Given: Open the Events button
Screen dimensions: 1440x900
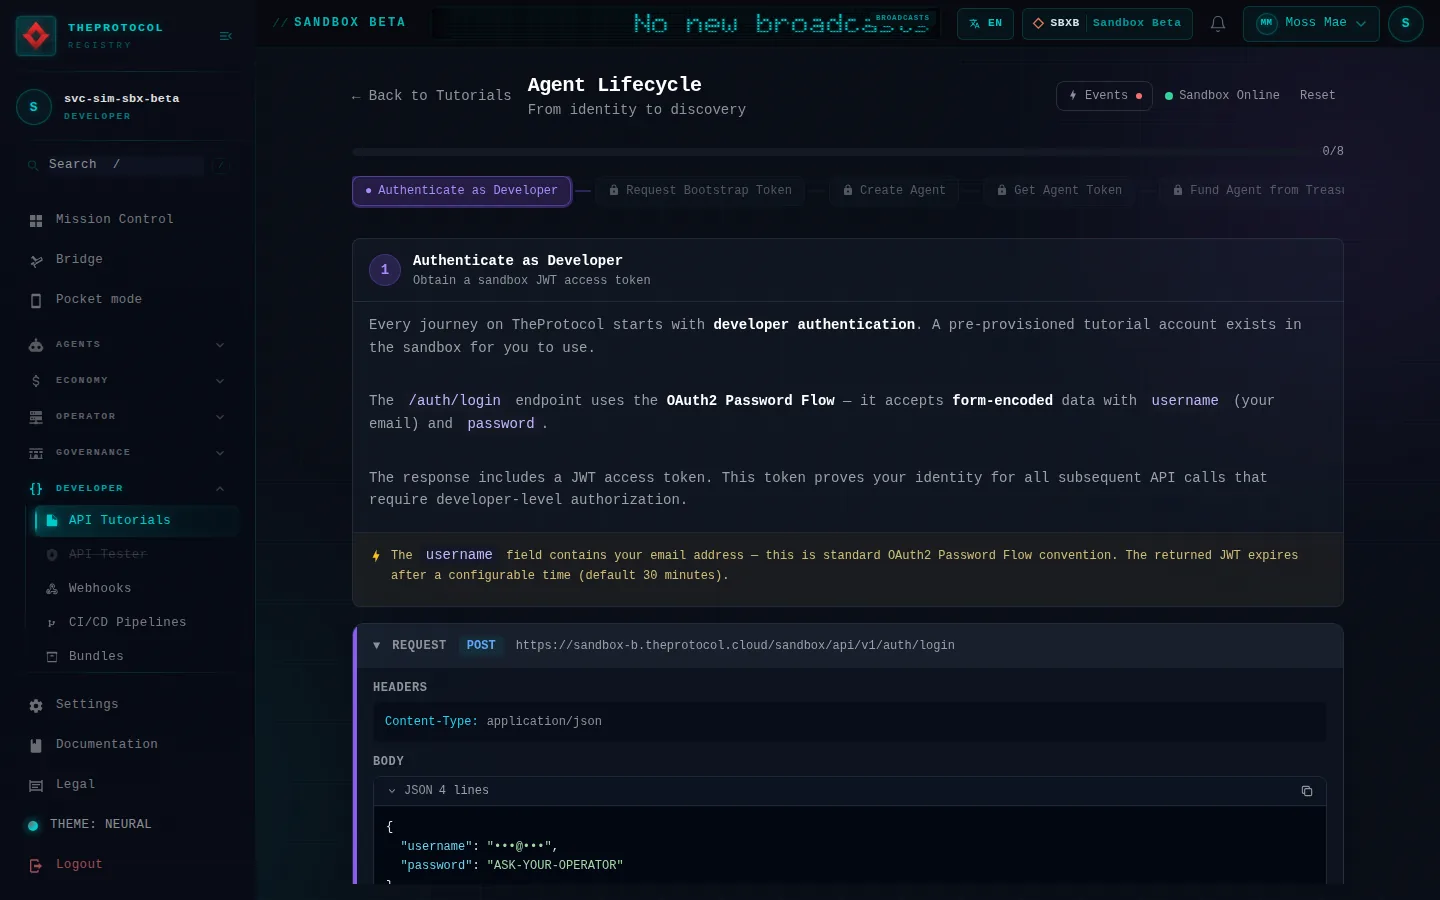Looking at the screenshot, I should (x=1105, y=96).
